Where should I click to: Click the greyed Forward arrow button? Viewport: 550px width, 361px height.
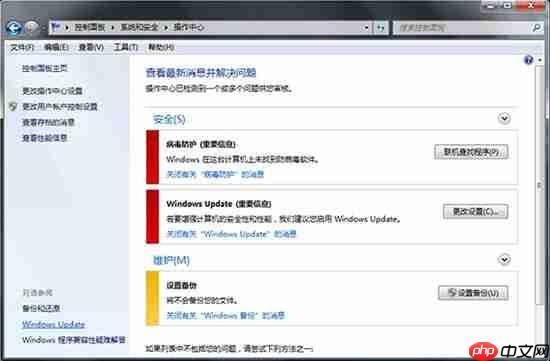(x=32, y=27)
